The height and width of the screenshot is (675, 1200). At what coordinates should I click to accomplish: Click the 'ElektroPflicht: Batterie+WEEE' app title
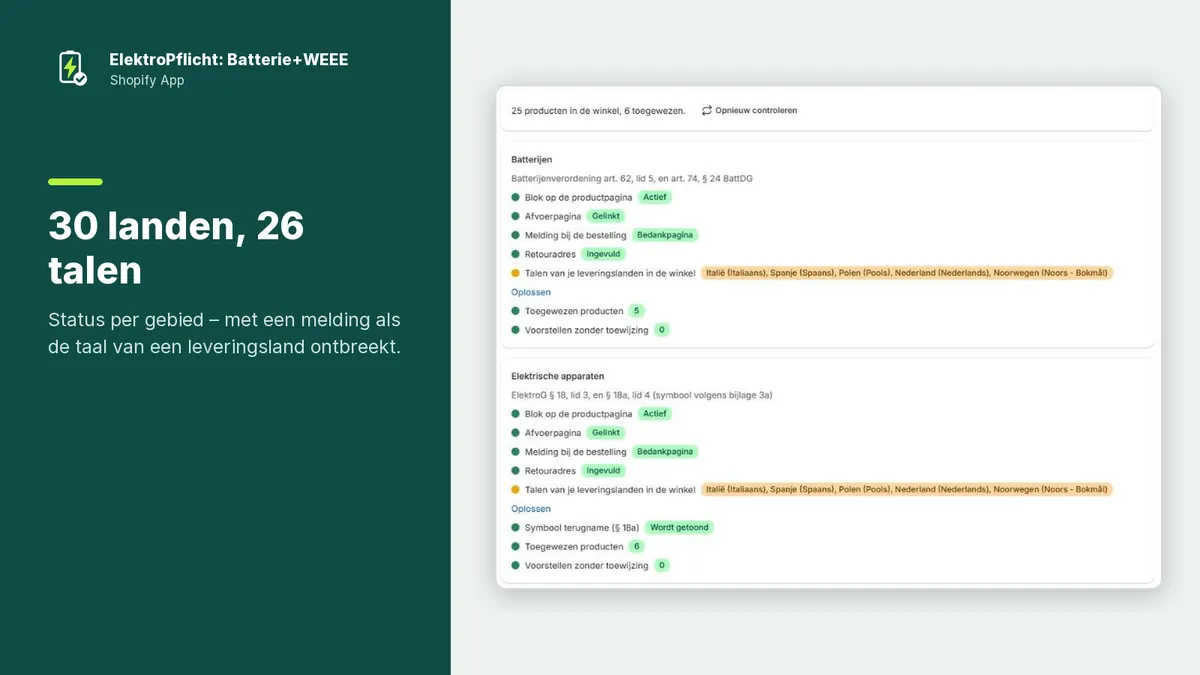229,60
